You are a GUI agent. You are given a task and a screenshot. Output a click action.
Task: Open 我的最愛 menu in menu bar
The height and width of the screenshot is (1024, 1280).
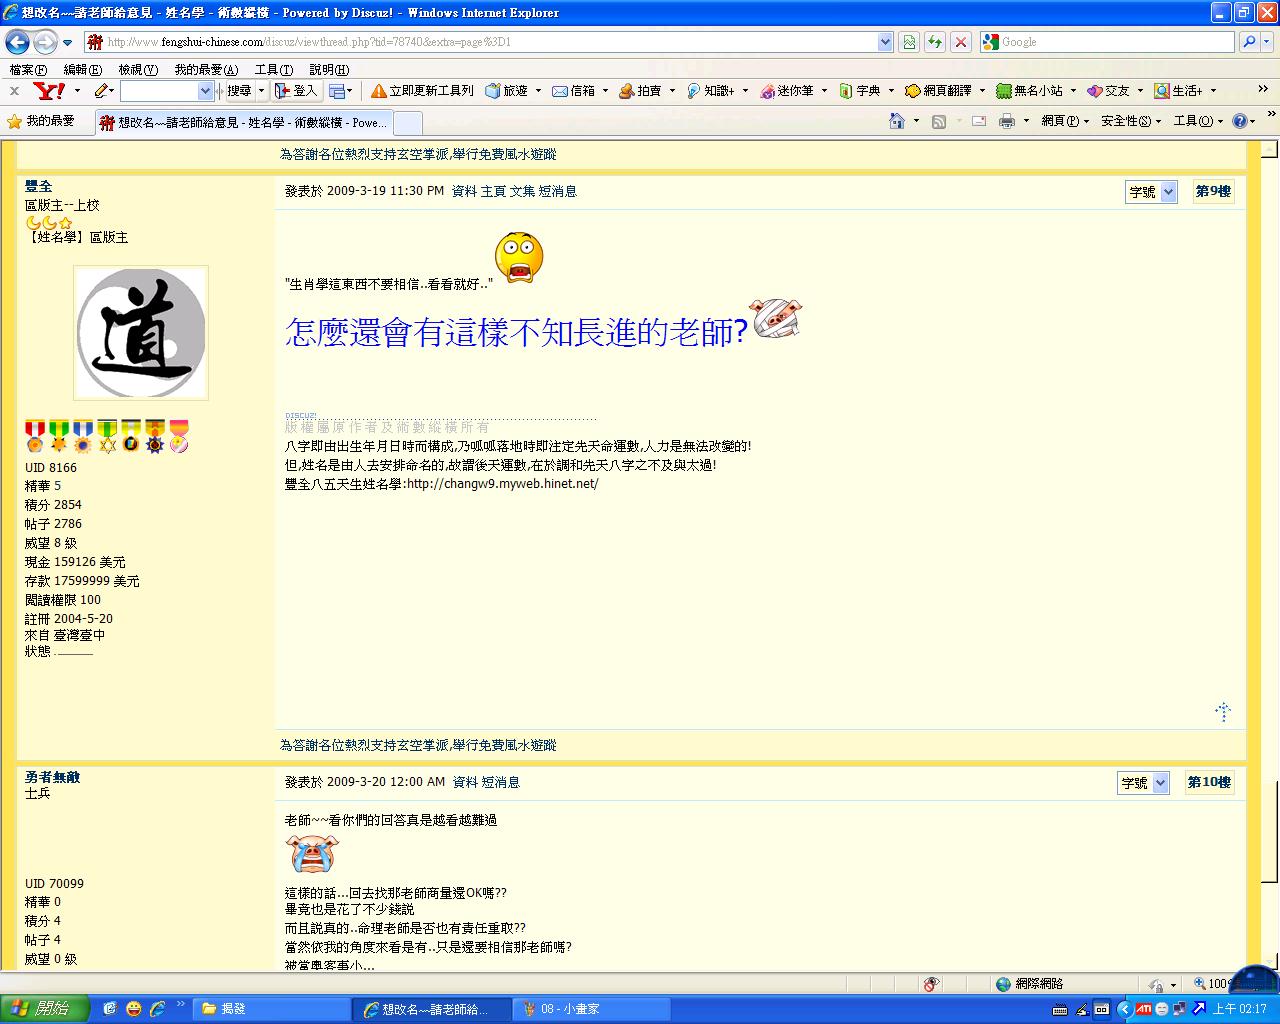coord(205,70)
